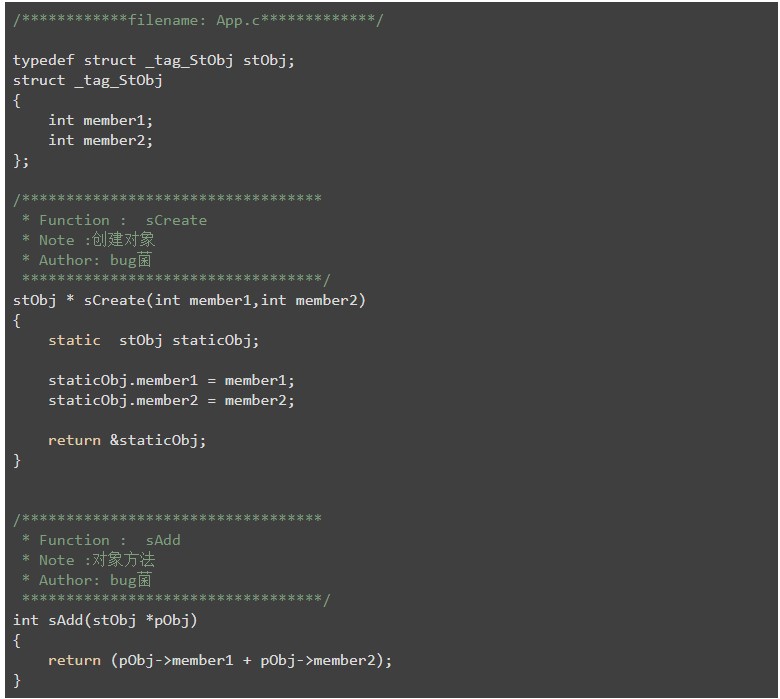
Task: Click the App.c filename comment line
Action: [x=197, y=20]
